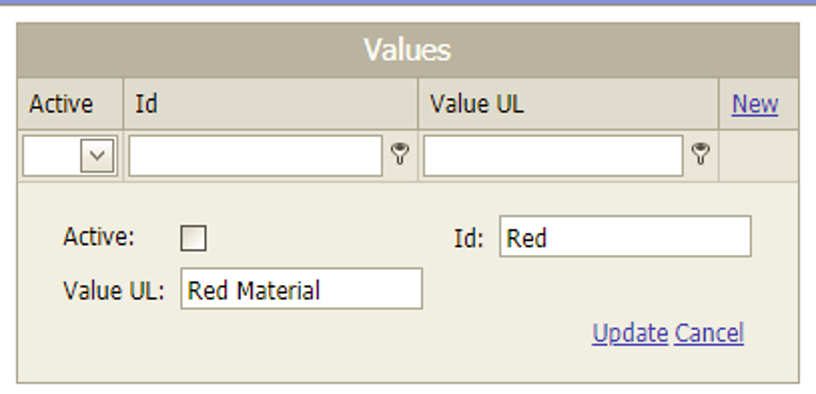
Task: Save changes with the Update link
Action: pos(630,333)
